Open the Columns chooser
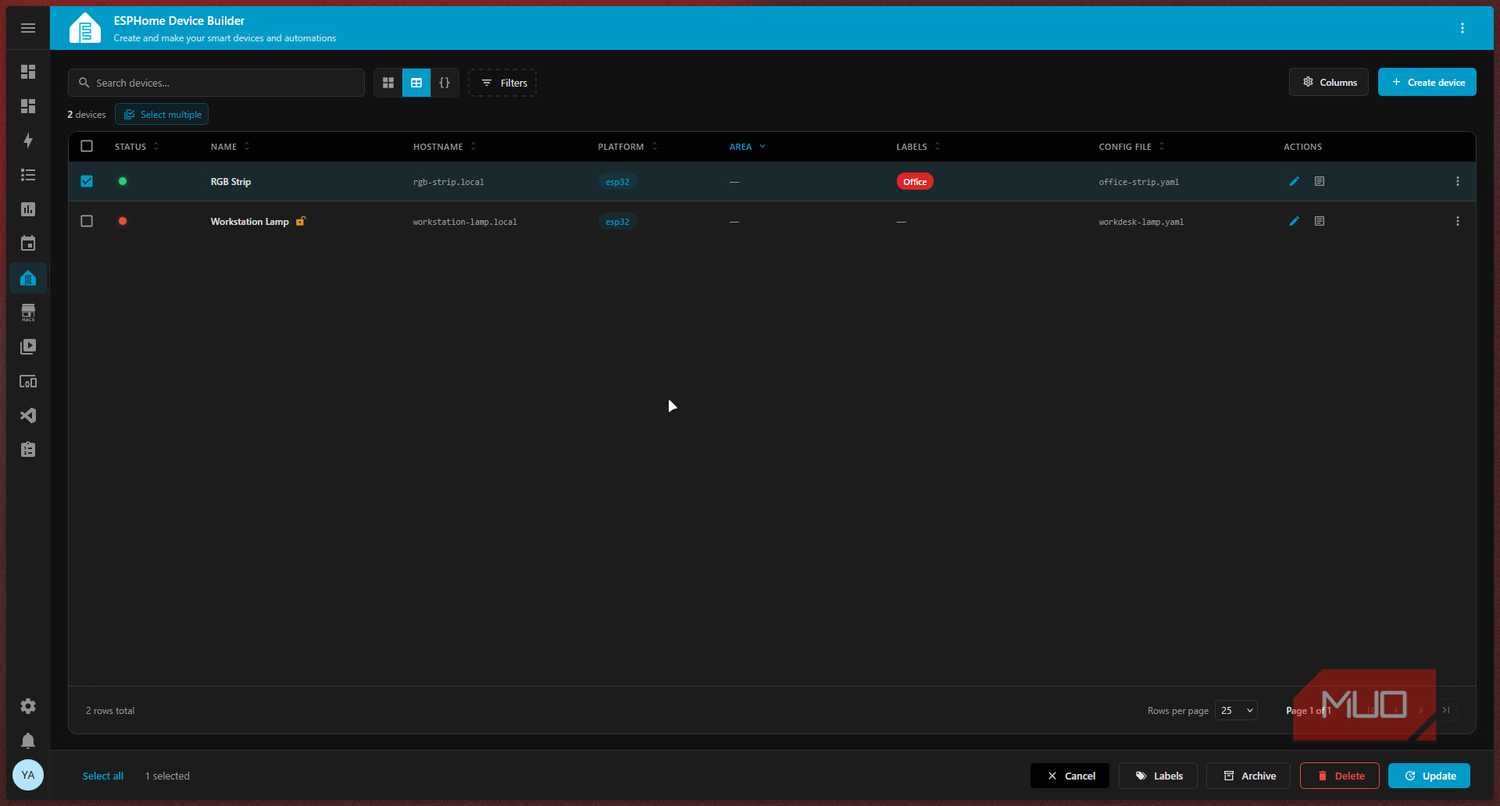 (1329, 82)
